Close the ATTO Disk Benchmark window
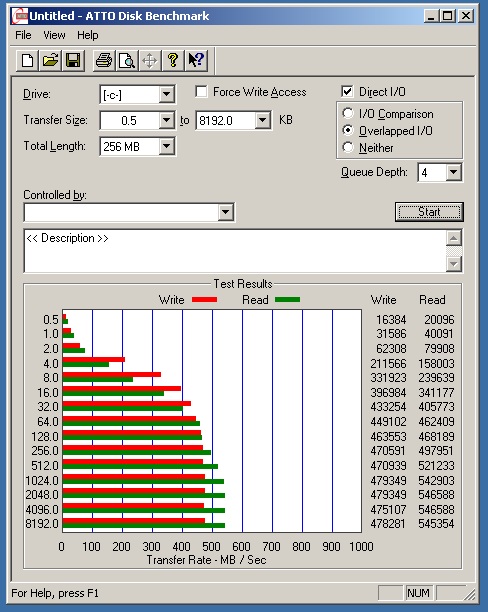 (466, 16)
